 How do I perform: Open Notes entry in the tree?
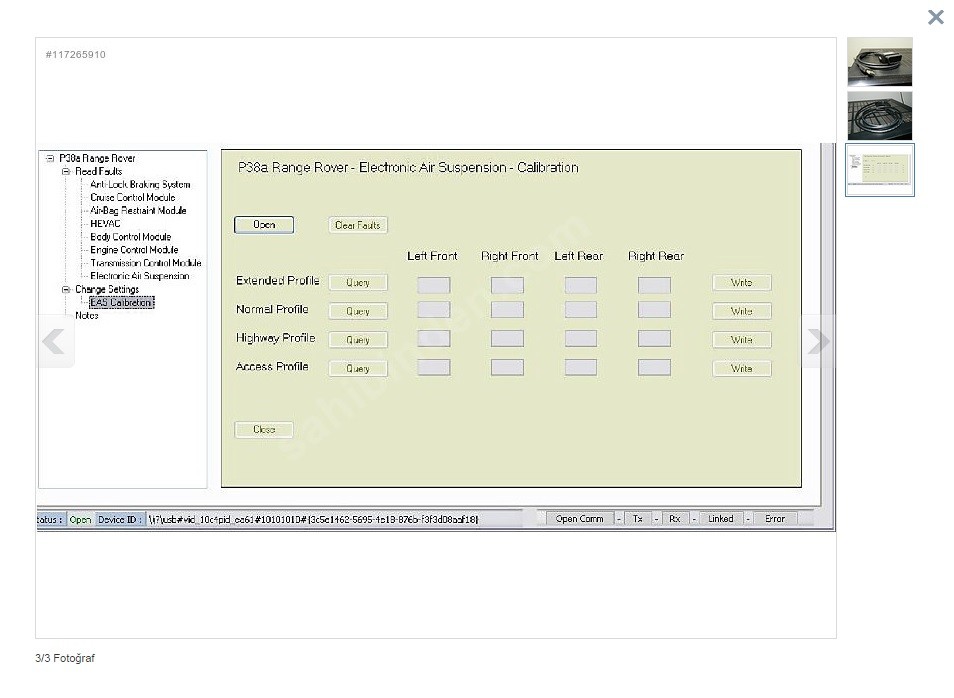click(87, 315)
